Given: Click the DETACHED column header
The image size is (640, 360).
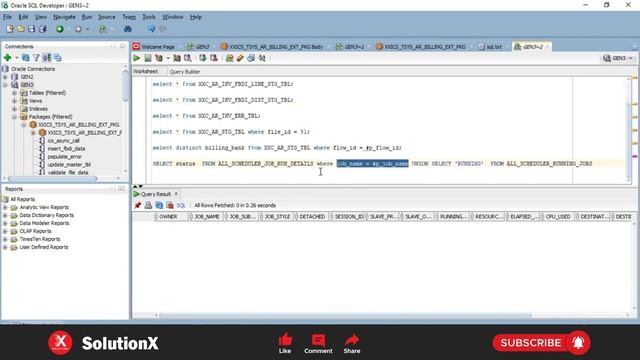Looking at the screenshot, I should [312, 216].
